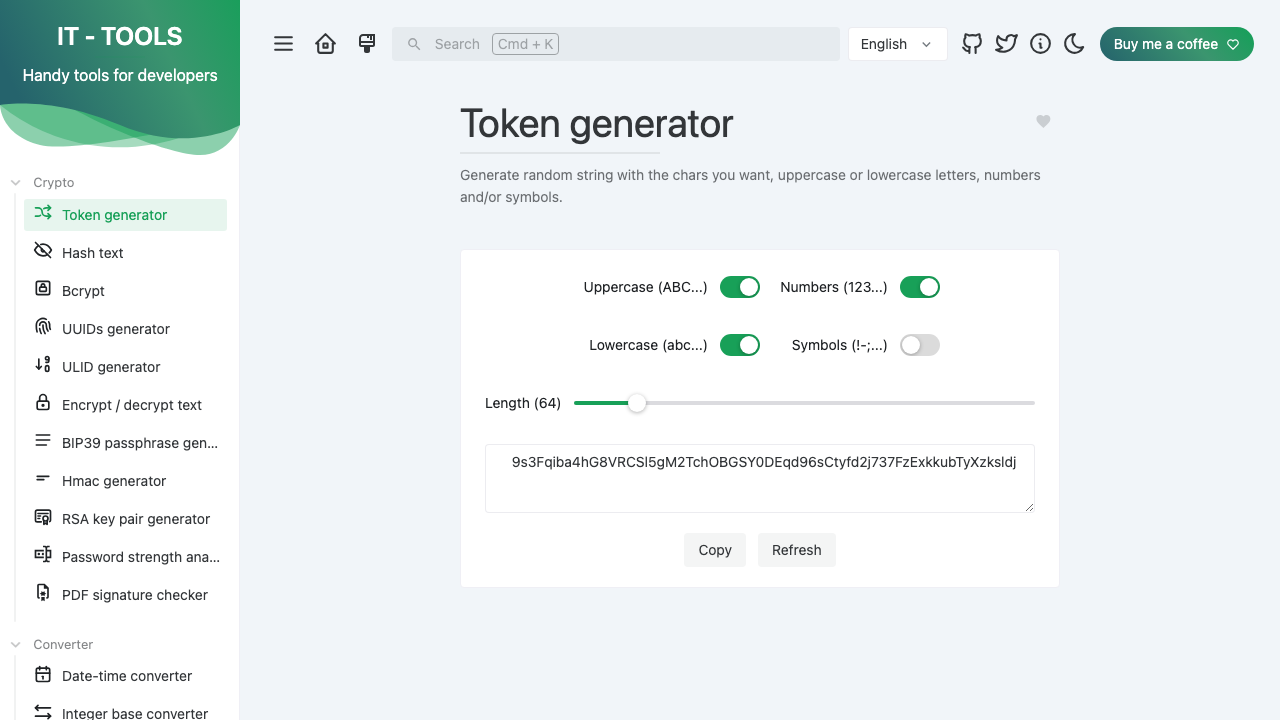Click the Integer base converter arrows icon
This screenshot has height=720, width=1280.
pyautogui.click(x=43, y=712)
